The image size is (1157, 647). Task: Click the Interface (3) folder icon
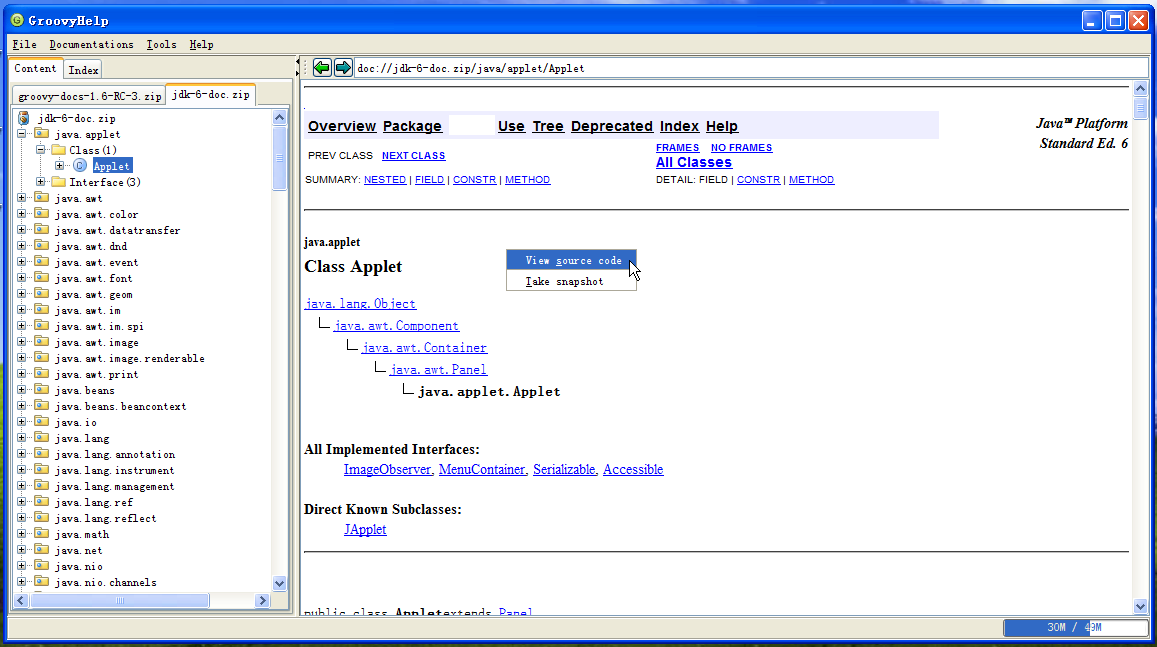point(58,182)
